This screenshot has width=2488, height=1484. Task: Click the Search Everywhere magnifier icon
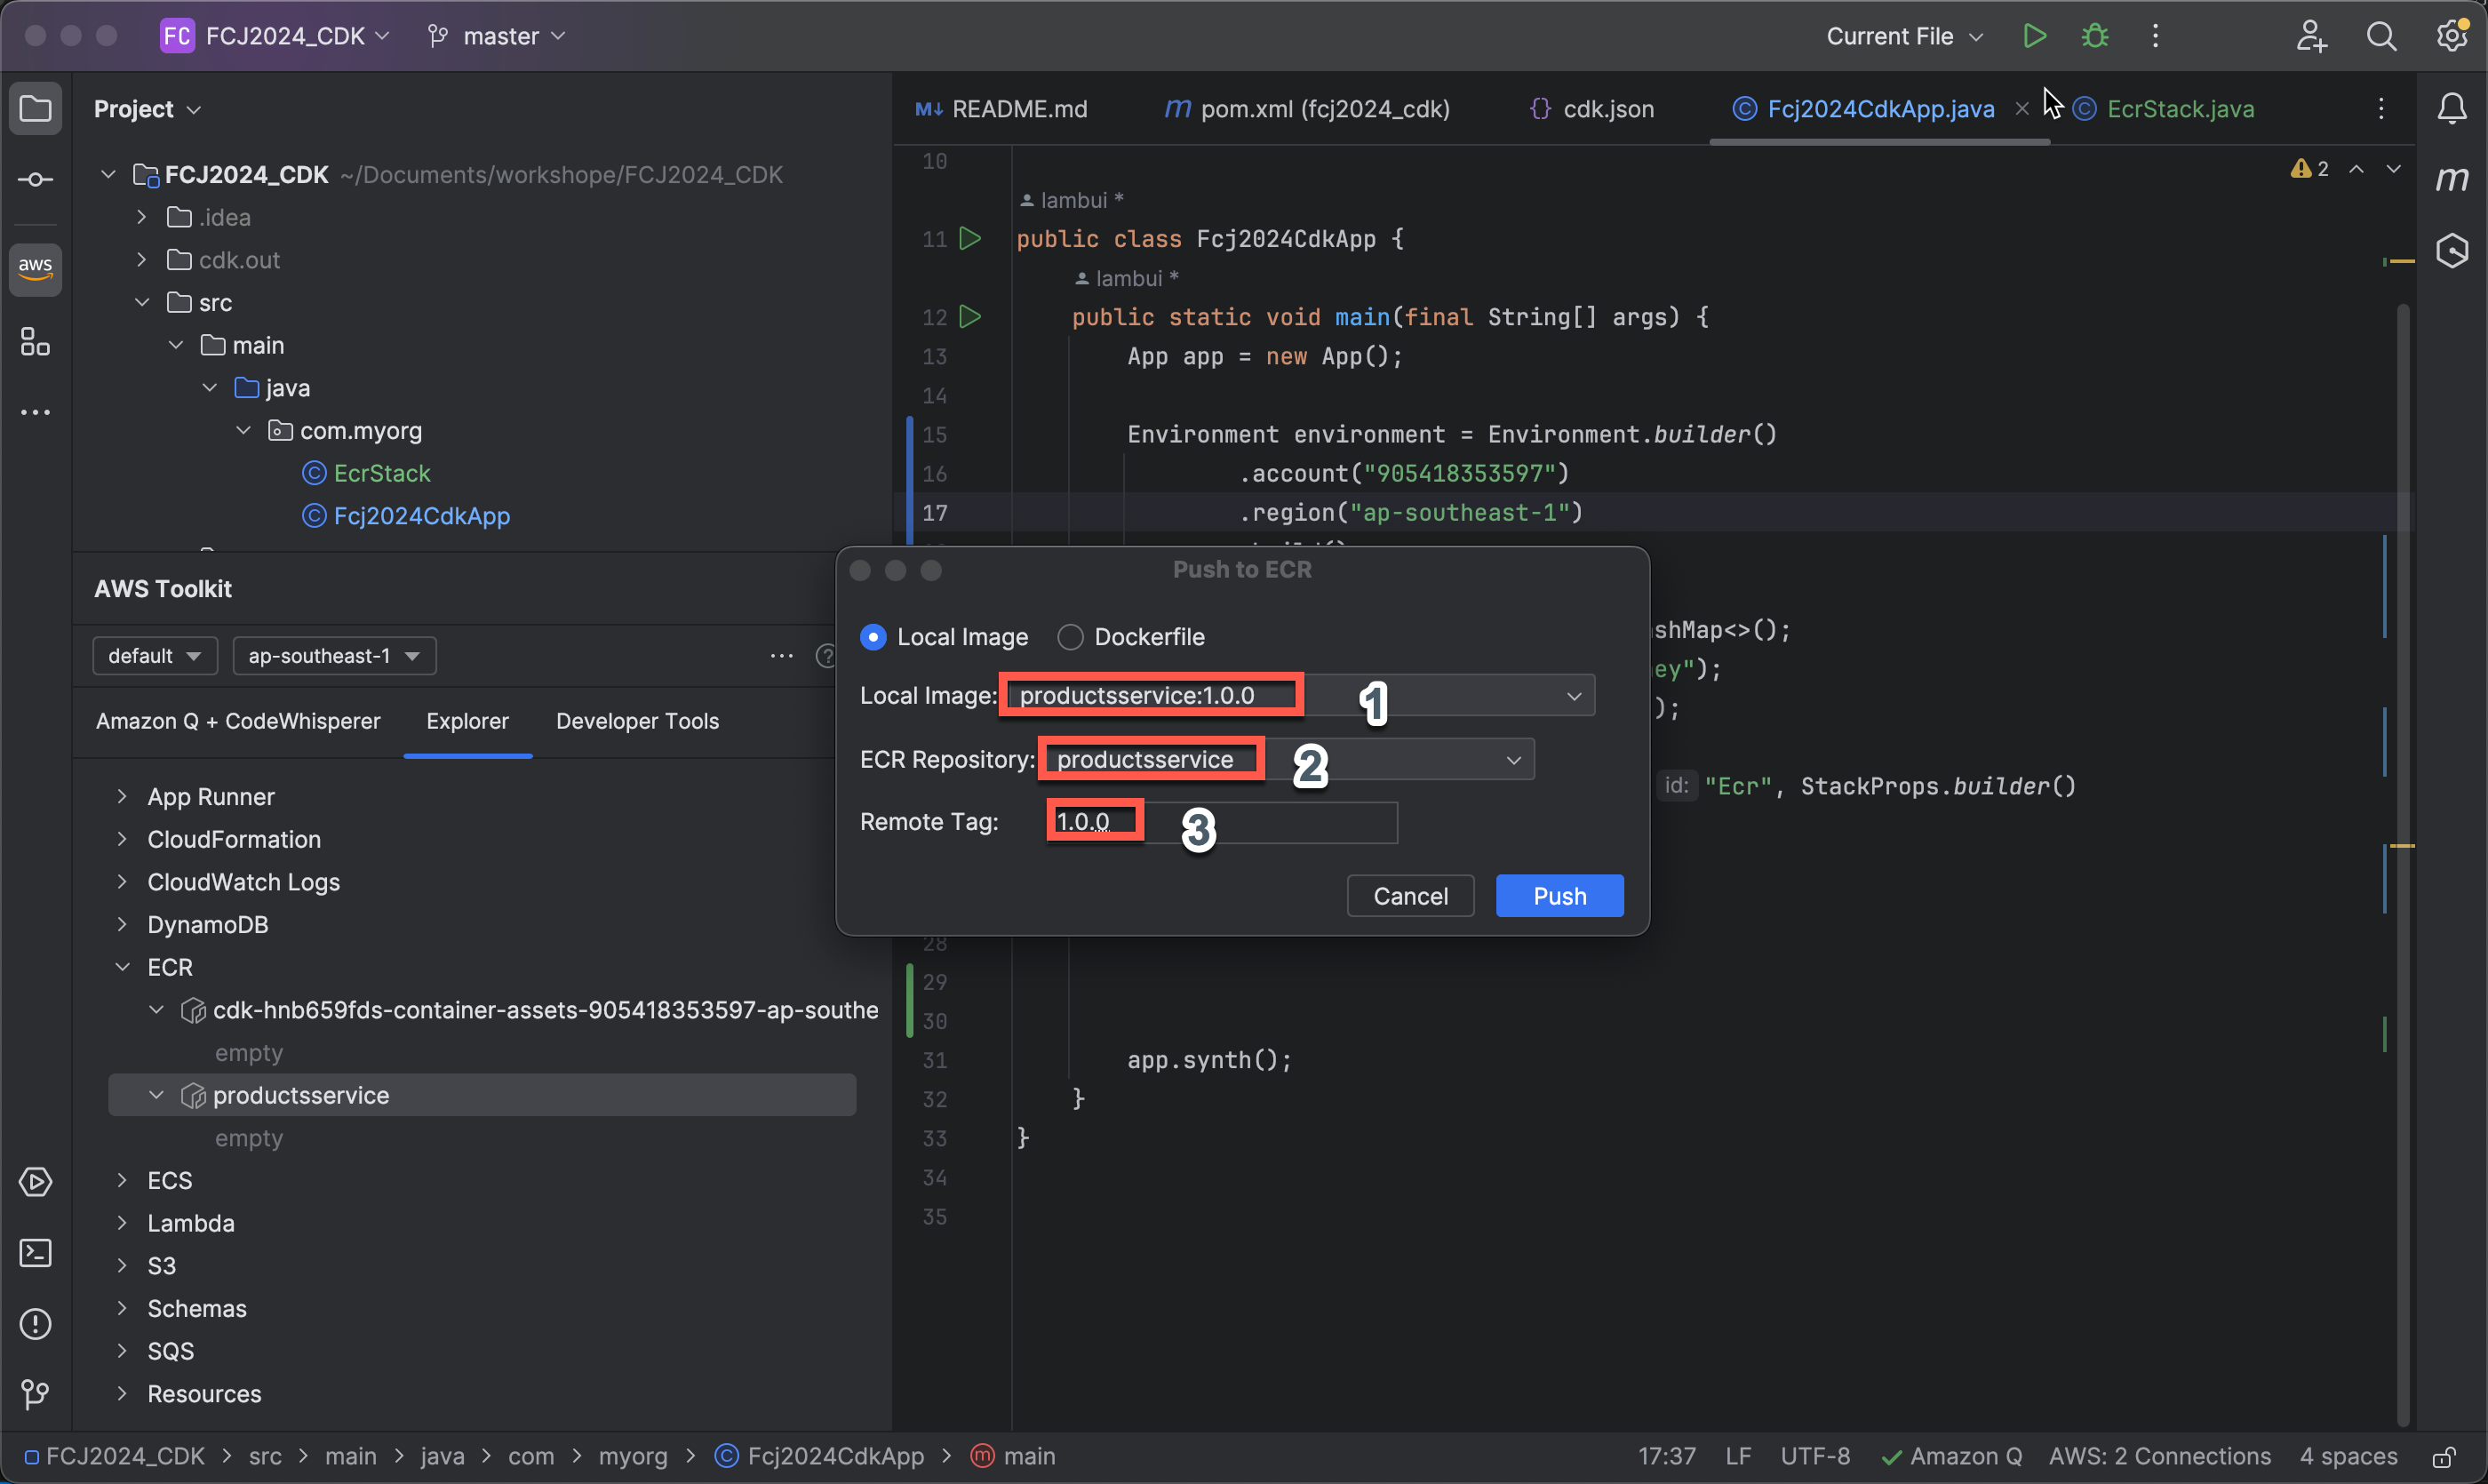(x=2381, y=37)
